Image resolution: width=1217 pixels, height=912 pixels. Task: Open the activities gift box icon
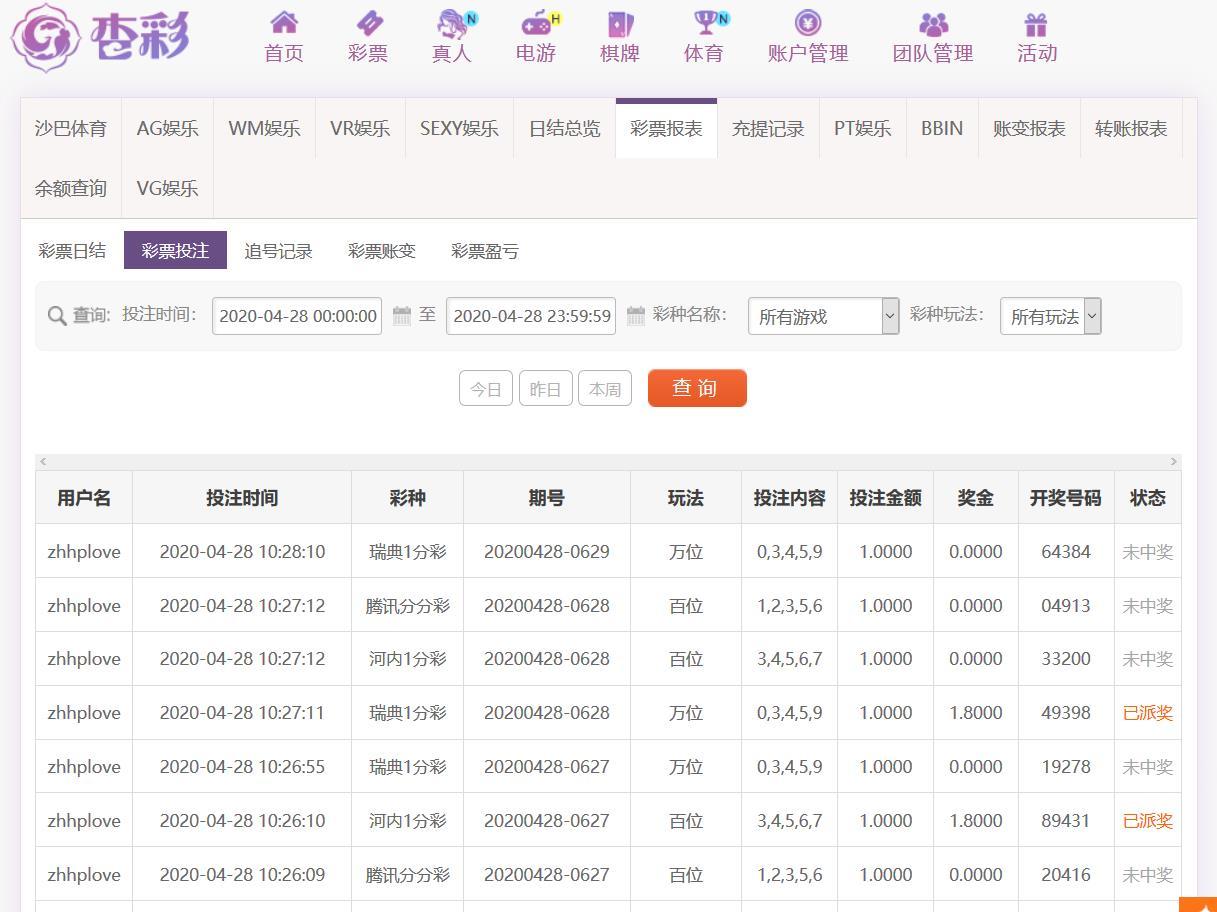1036,23
